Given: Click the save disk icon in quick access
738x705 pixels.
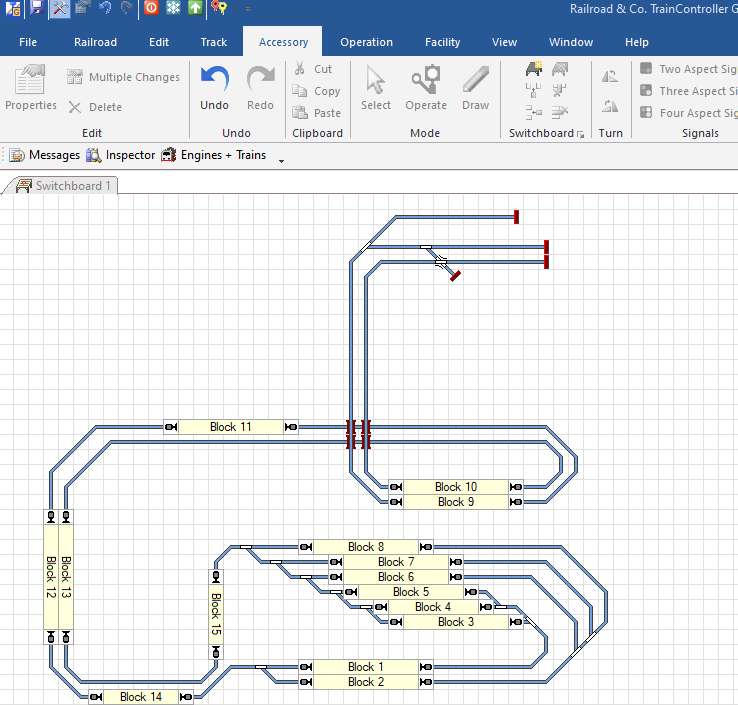Looking at the screenshot, I should tap(36, 8).
